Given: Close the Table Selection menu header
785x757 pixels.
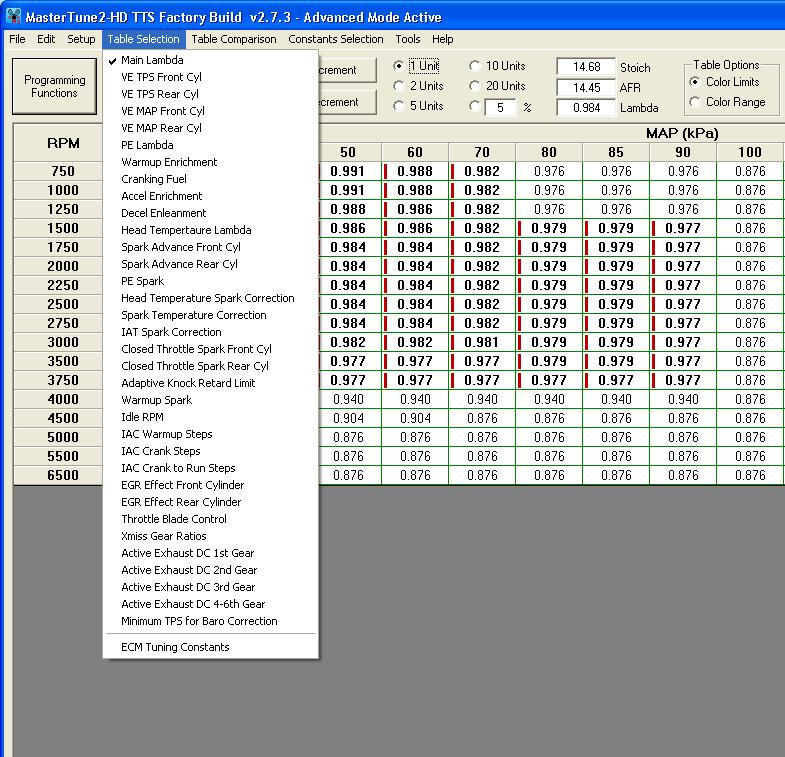Looking at the screenshot, I should pyautogui.click(x=143, y=39).
